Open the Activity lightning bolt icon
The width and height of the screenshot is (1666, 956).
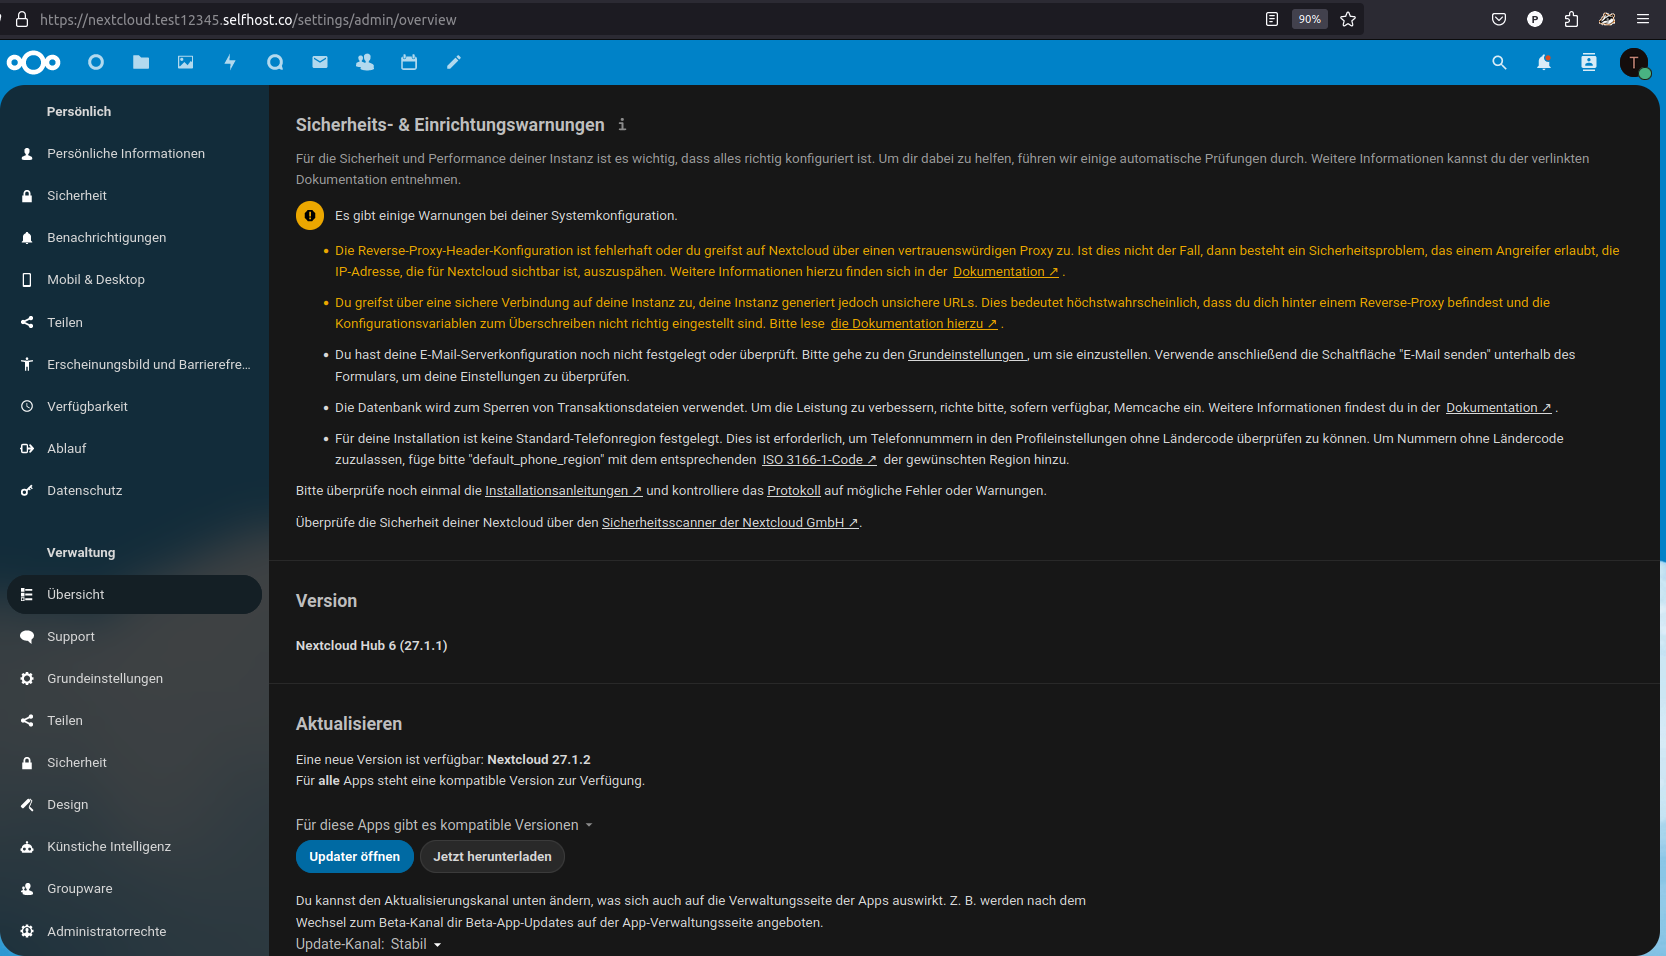point(230,62)
